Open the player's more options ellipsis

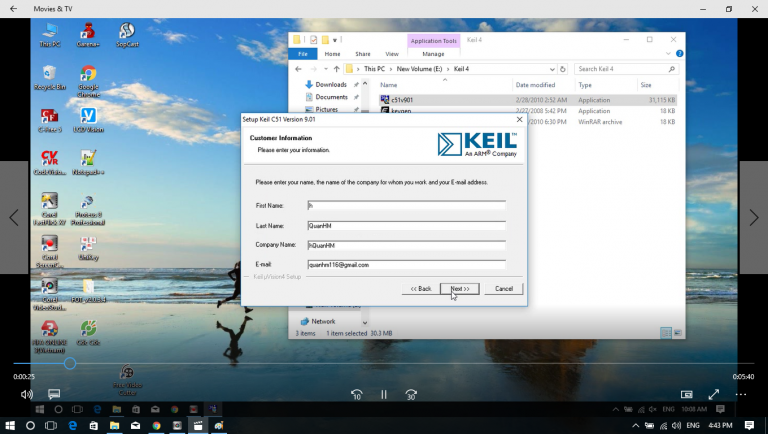click(x=741, y=395)
